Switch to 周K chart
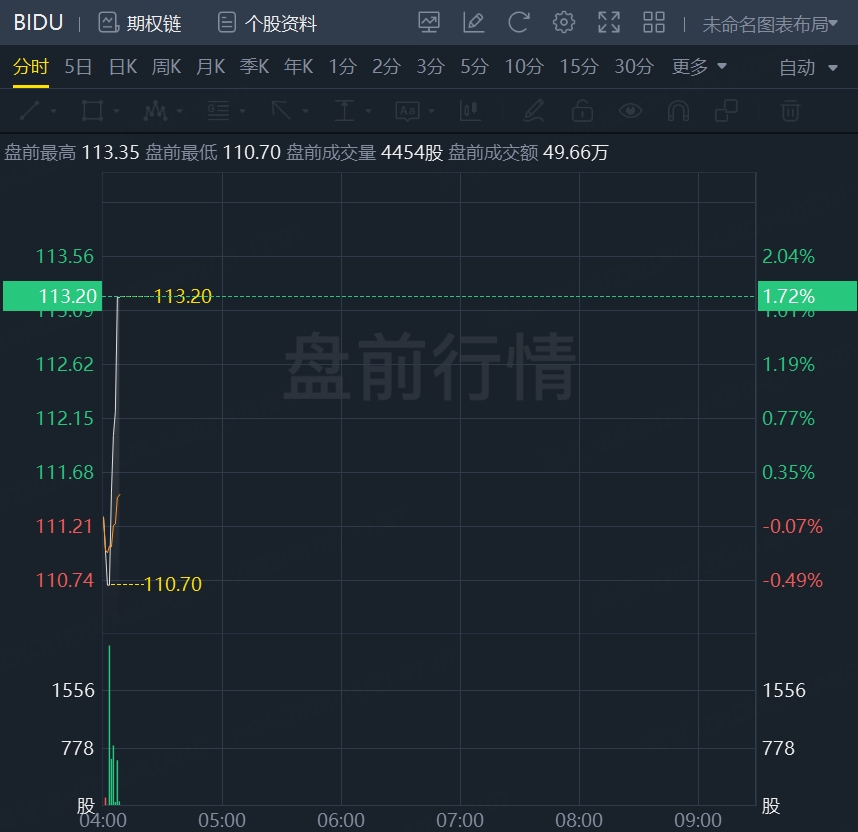This screenshot has height=832, width=858. tap(166, 67)
